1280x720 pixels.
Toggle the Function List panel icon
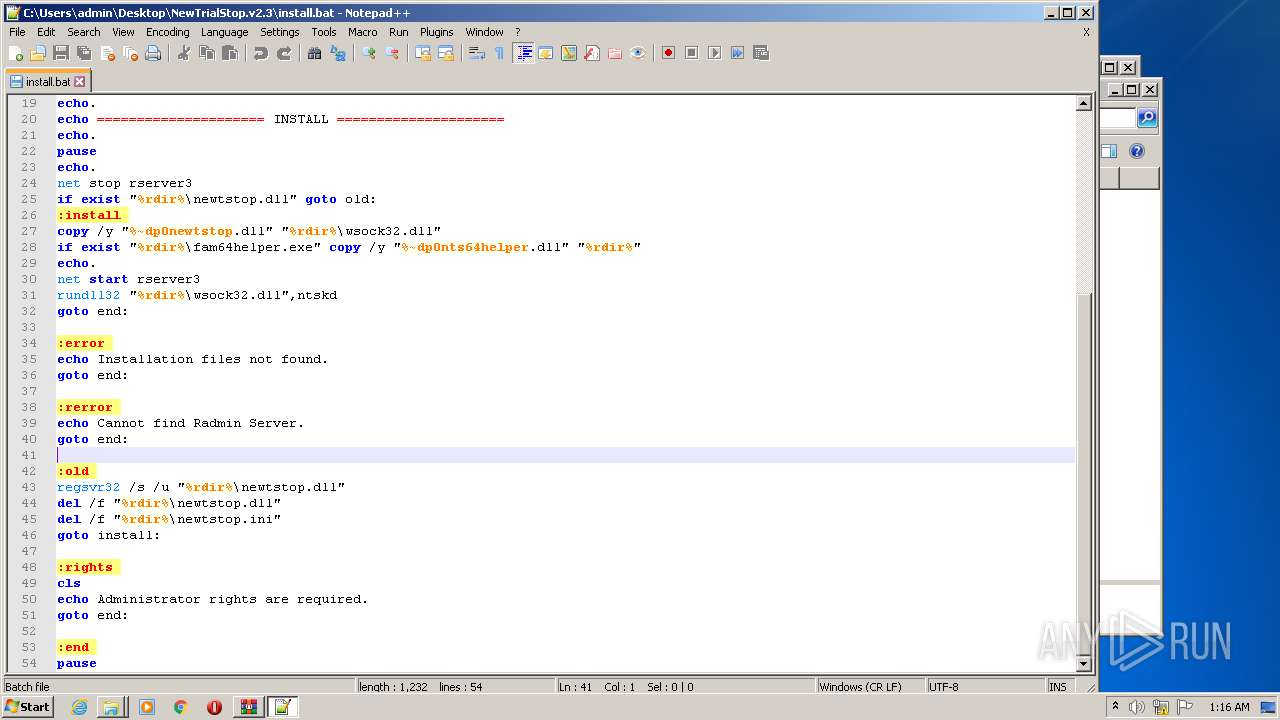[592, 53]
